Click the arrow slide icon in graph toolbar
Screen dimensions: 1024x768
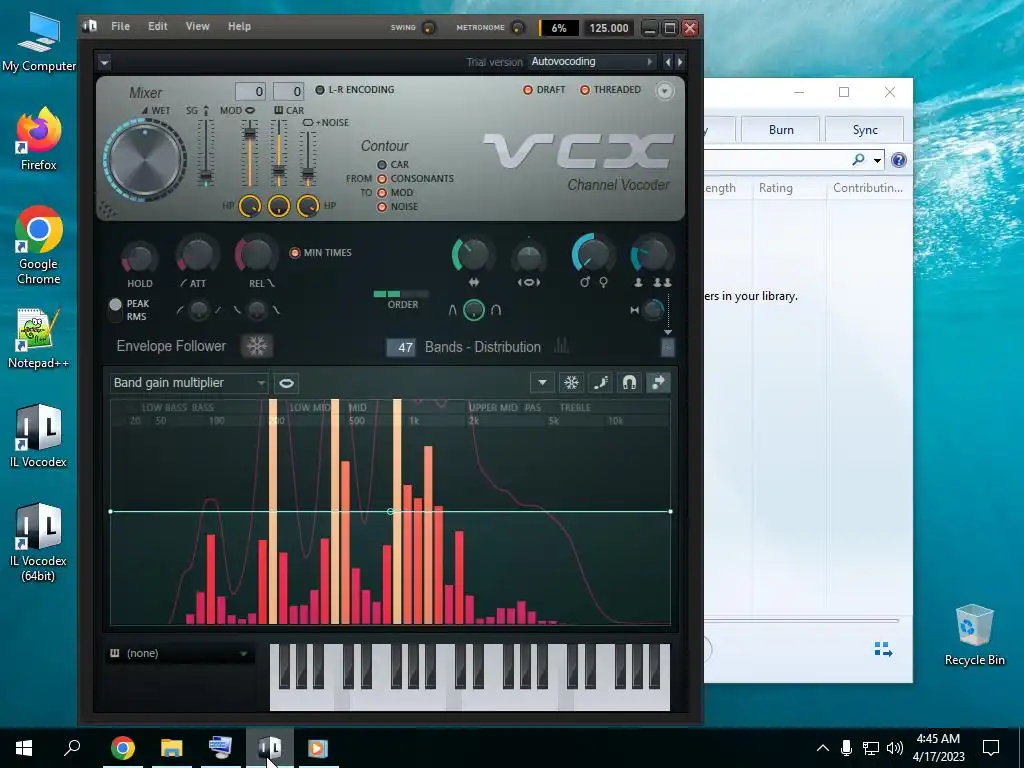(x=658, y=383)
